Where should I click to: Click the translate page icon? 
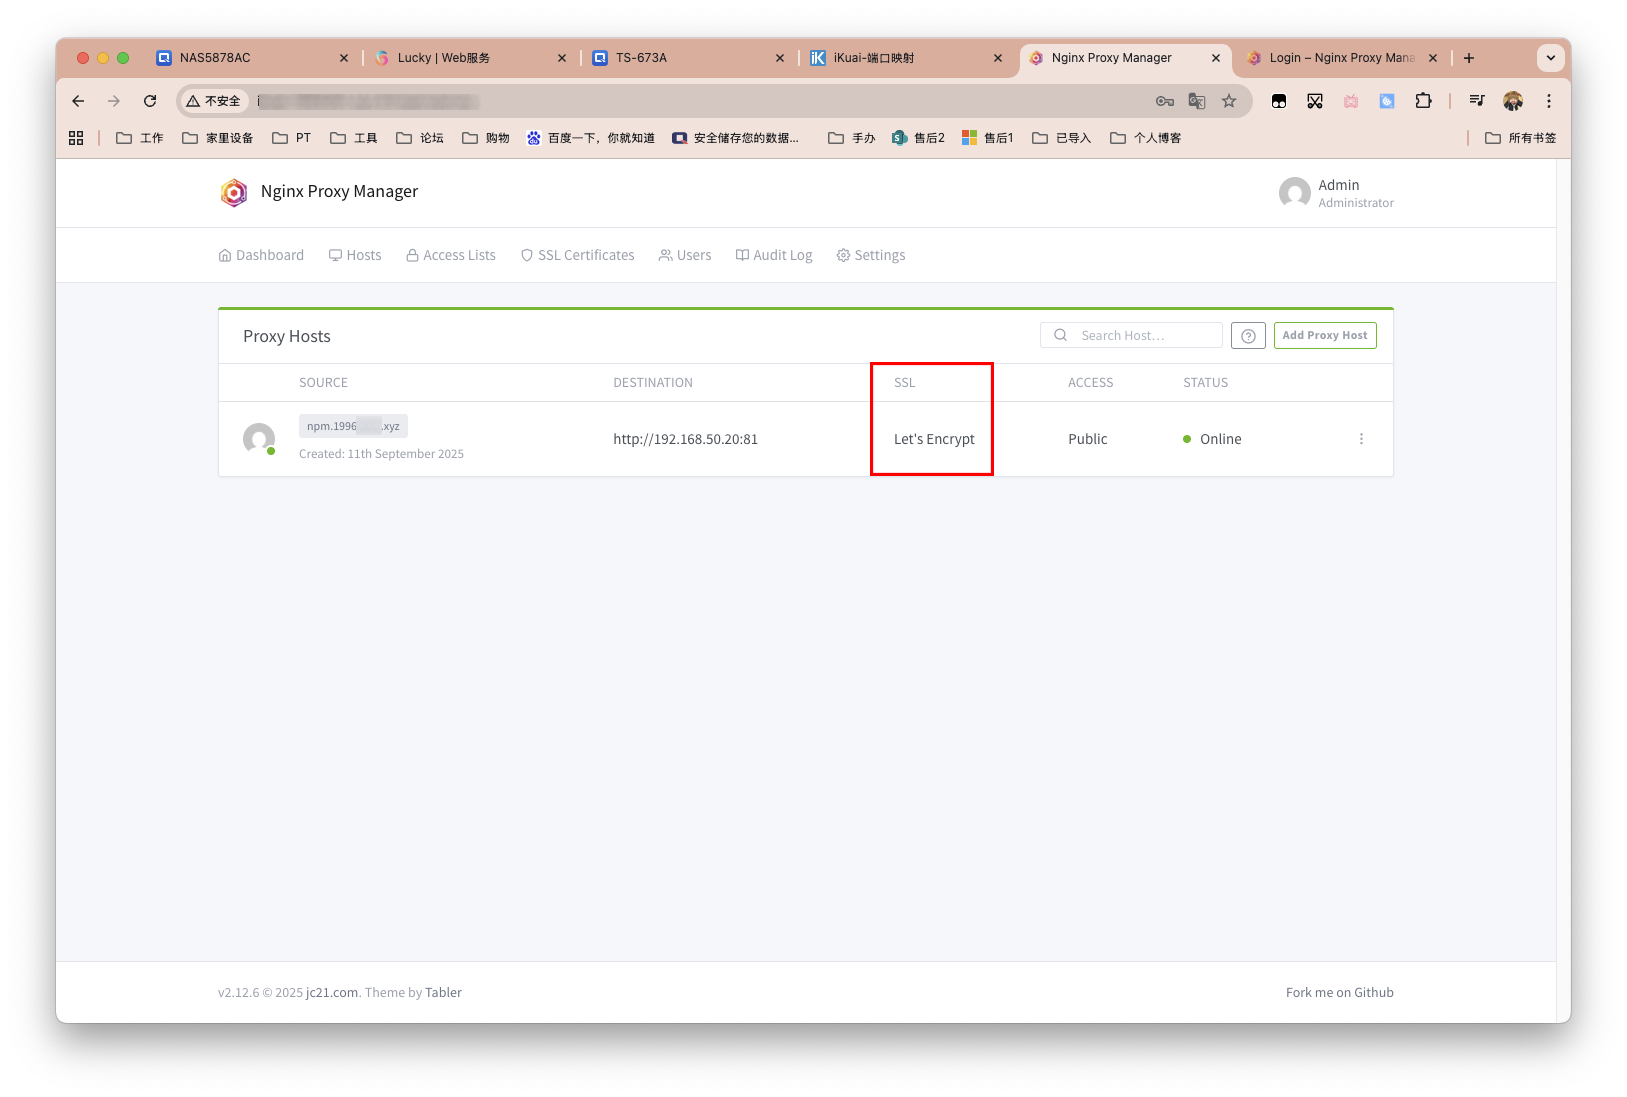[x=1196, y=101]
